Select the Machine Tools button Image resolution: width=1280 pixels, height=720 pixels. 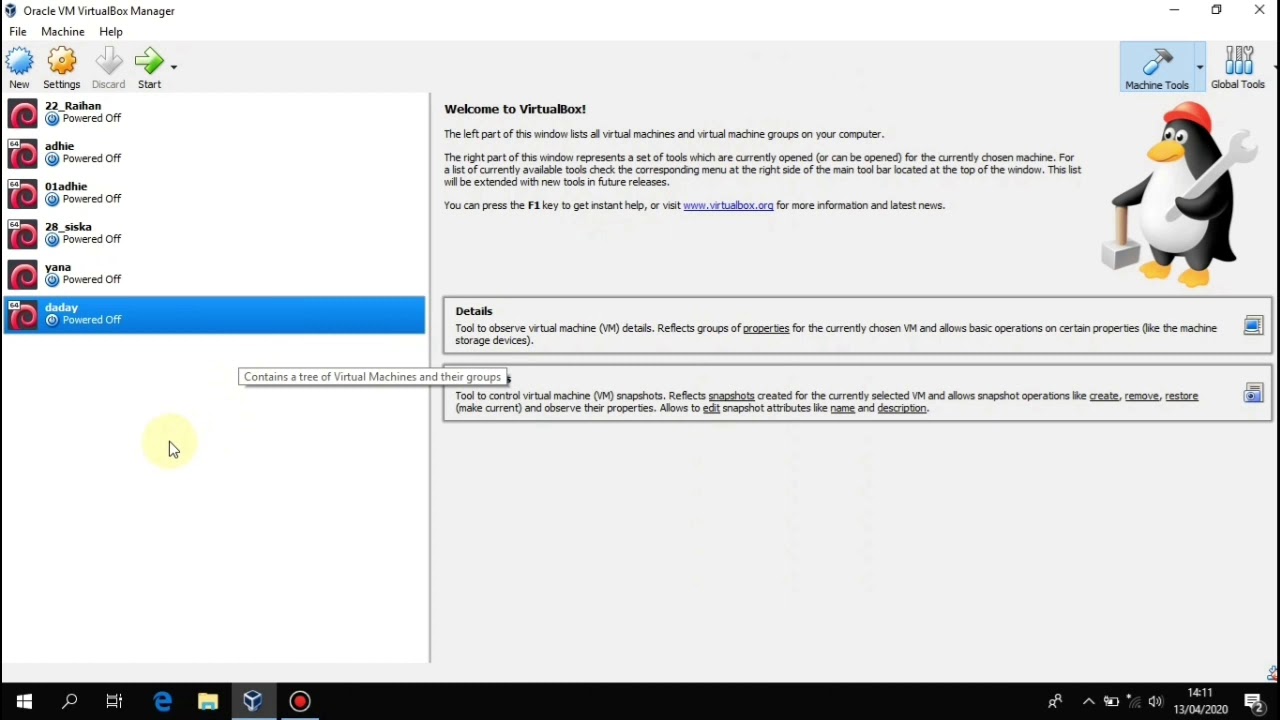coord(1157,67)
